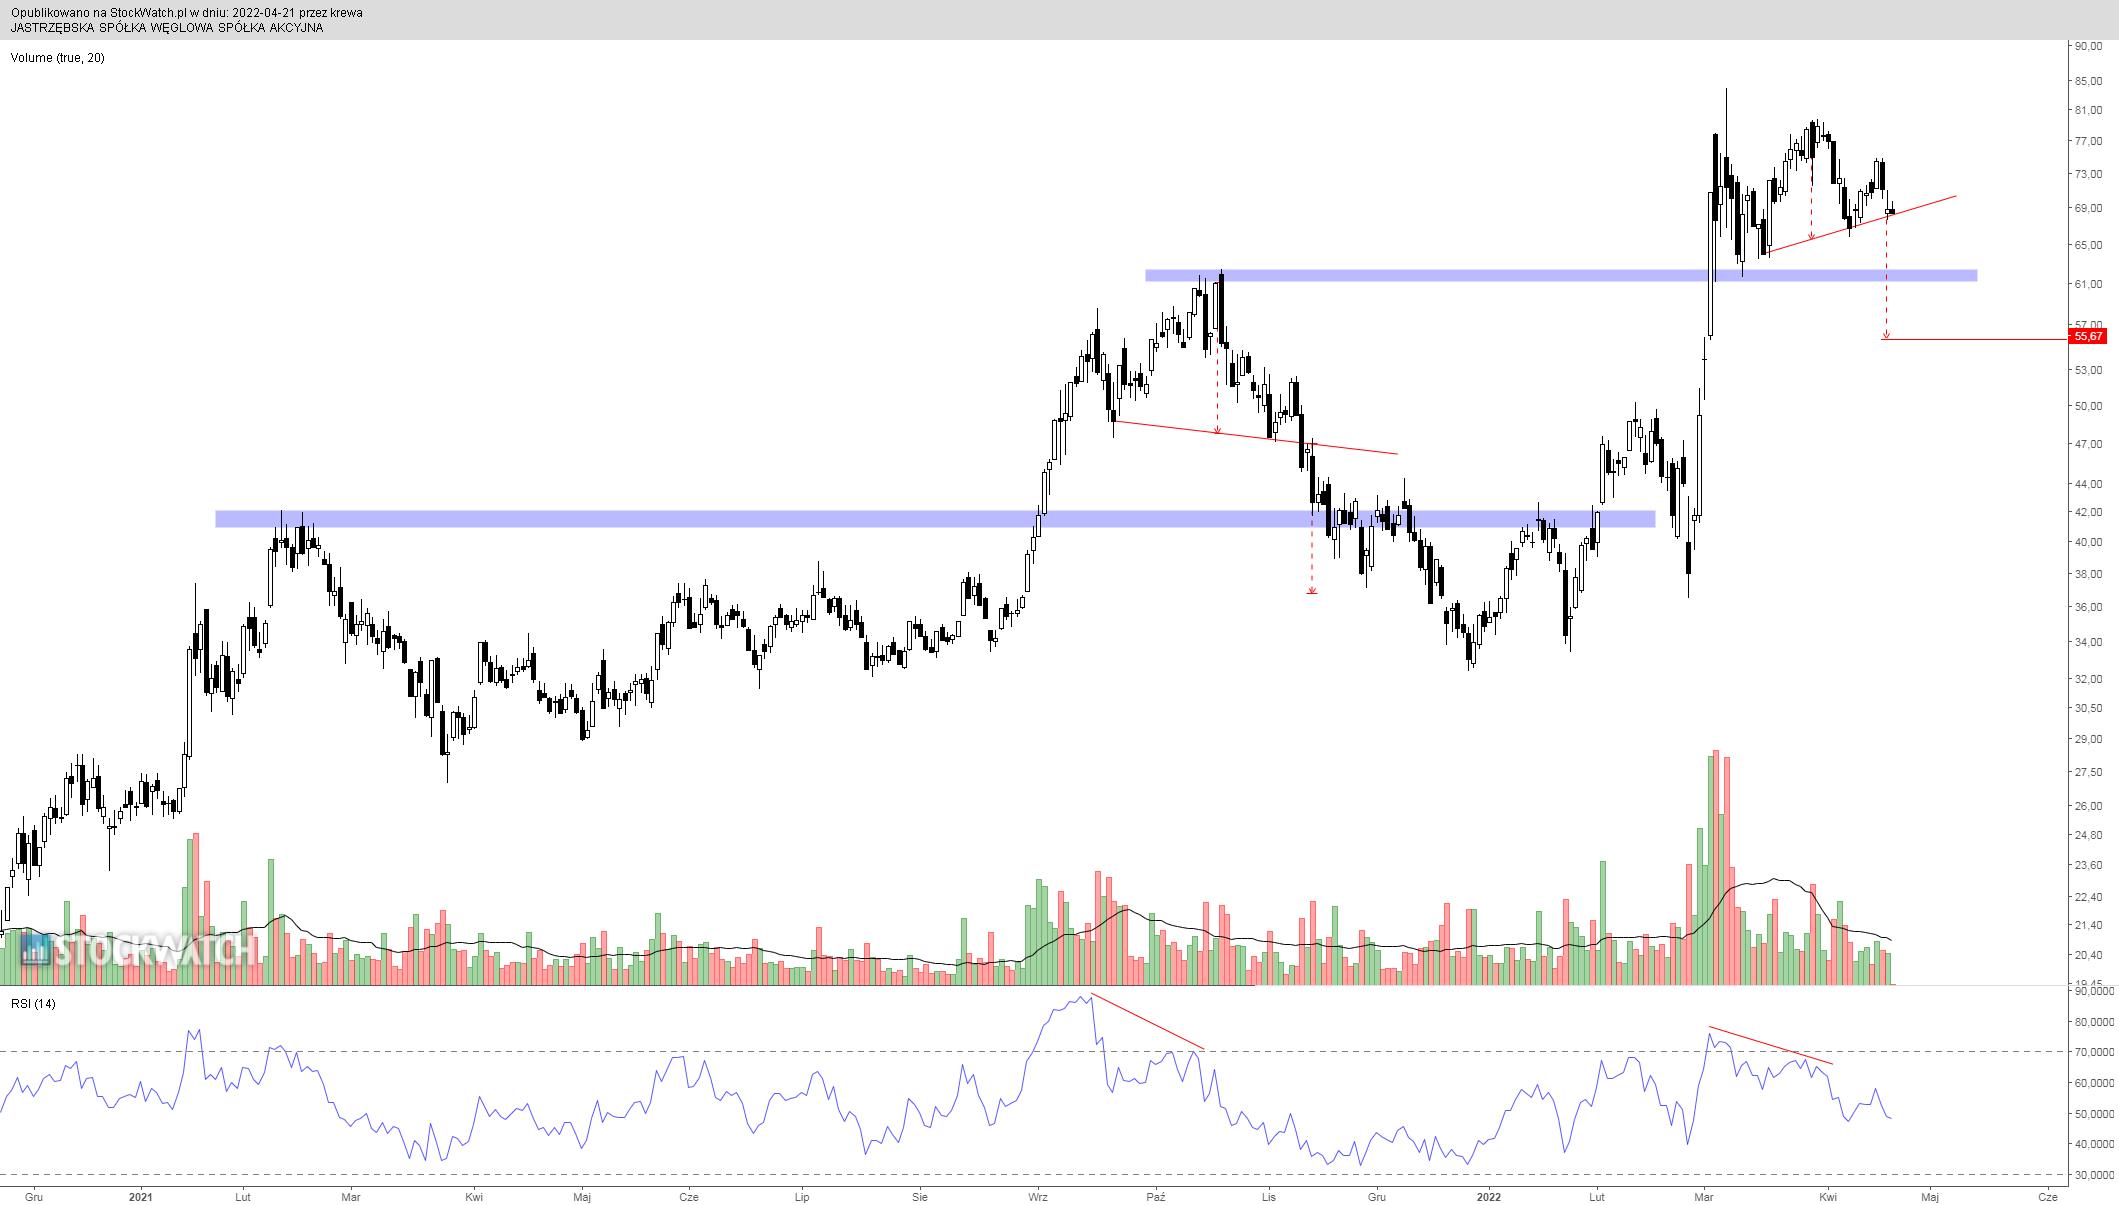This screenshot has width=2119, height=1205.
Task: Click the 81,00 price axis label
Action: click(x=2087, y=111)
